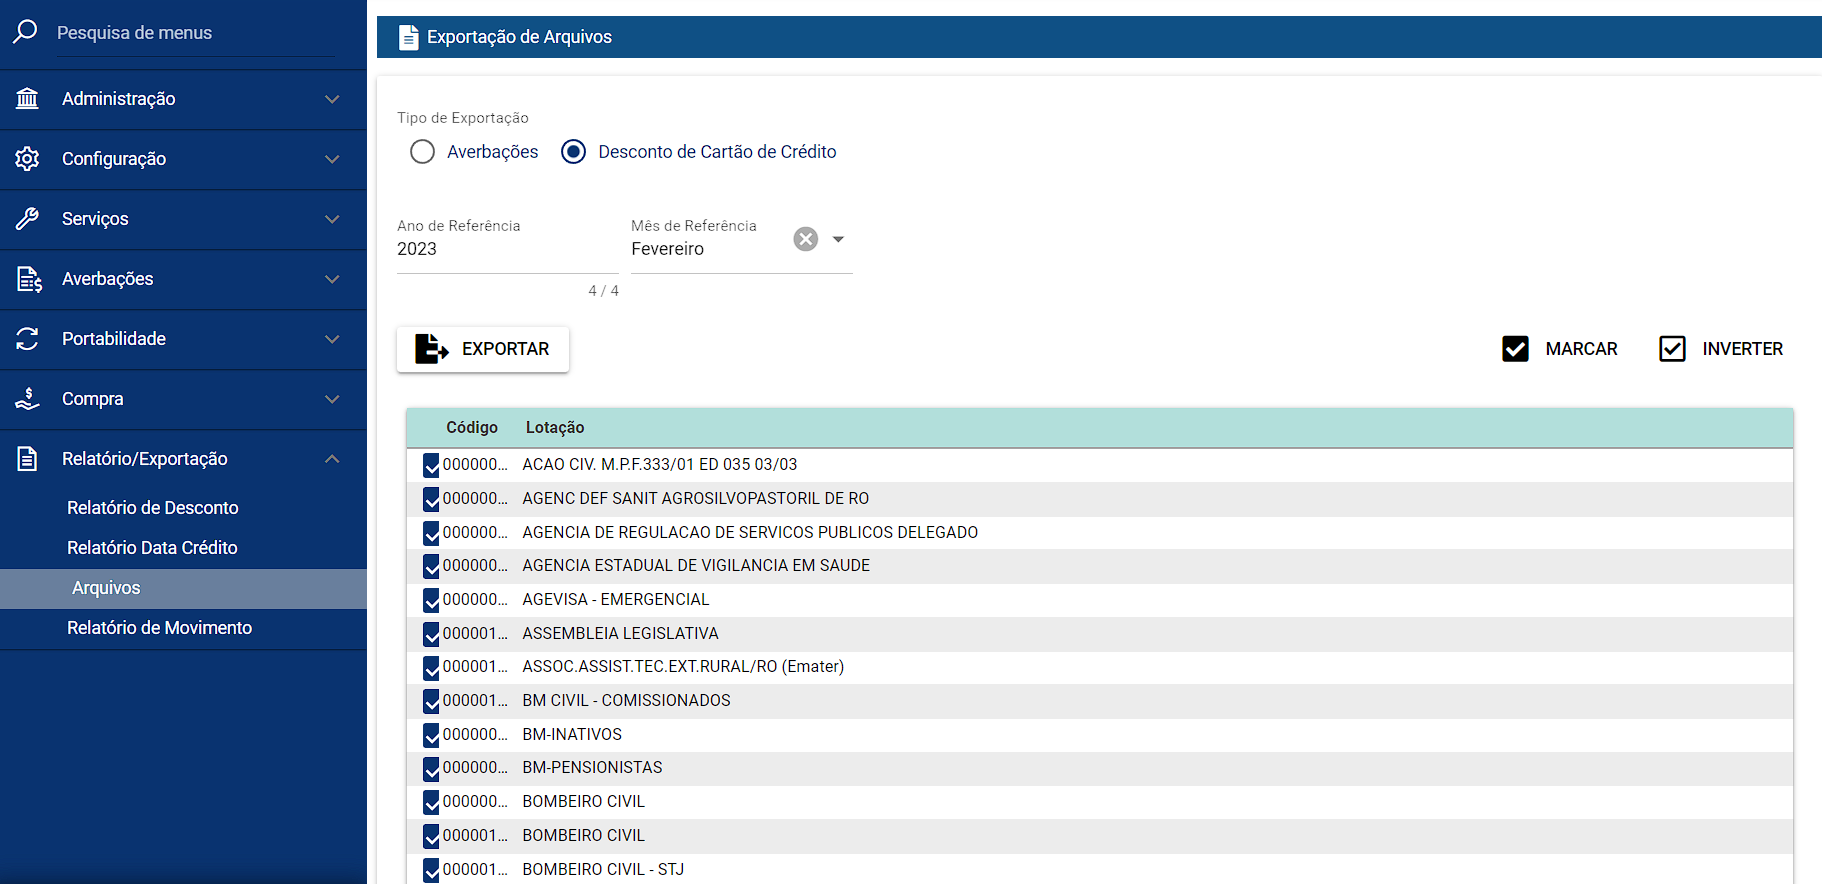Open the Serviços menu label
The height and width of the screenshot is (884, 1822).
tap(95, 219)
